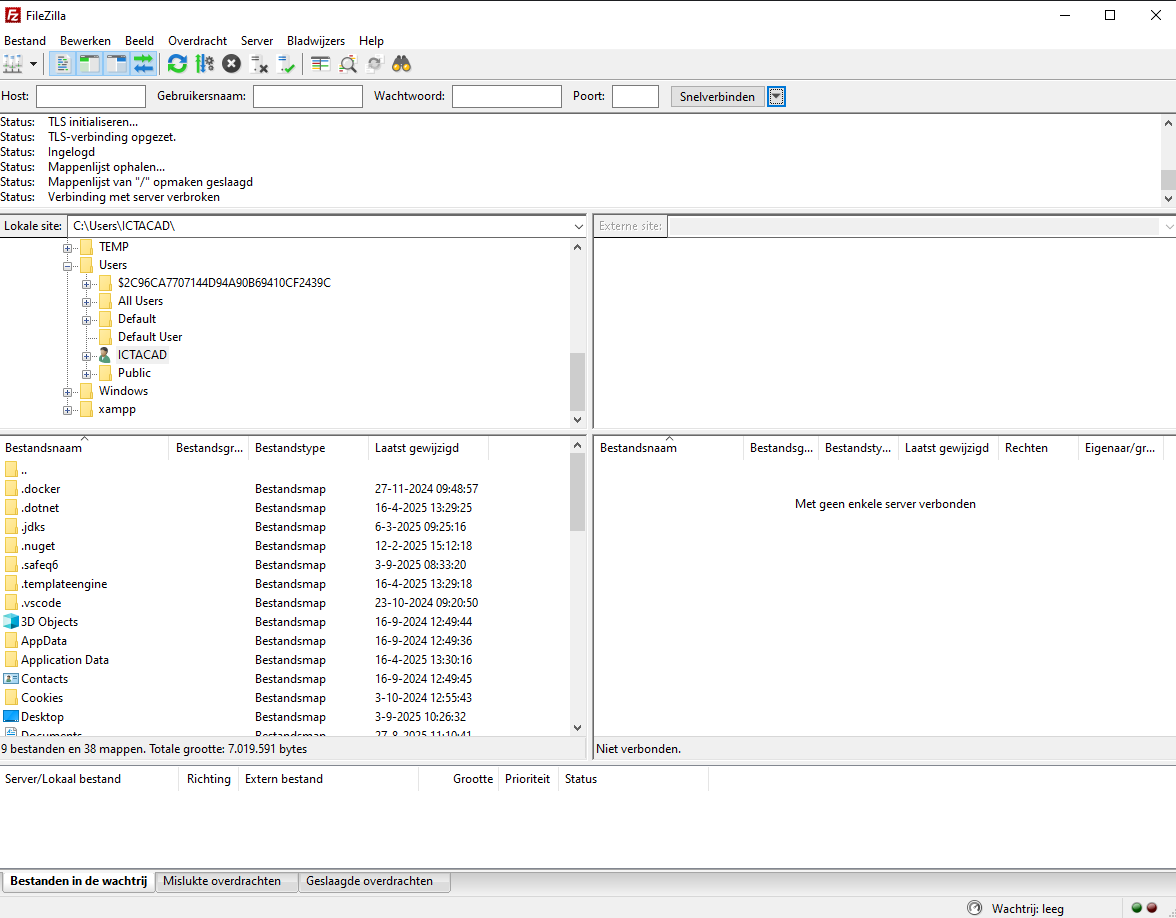Screen dimensions: 1176x918
Task: Click the cancel current operation icon
Action: point(231,64)
